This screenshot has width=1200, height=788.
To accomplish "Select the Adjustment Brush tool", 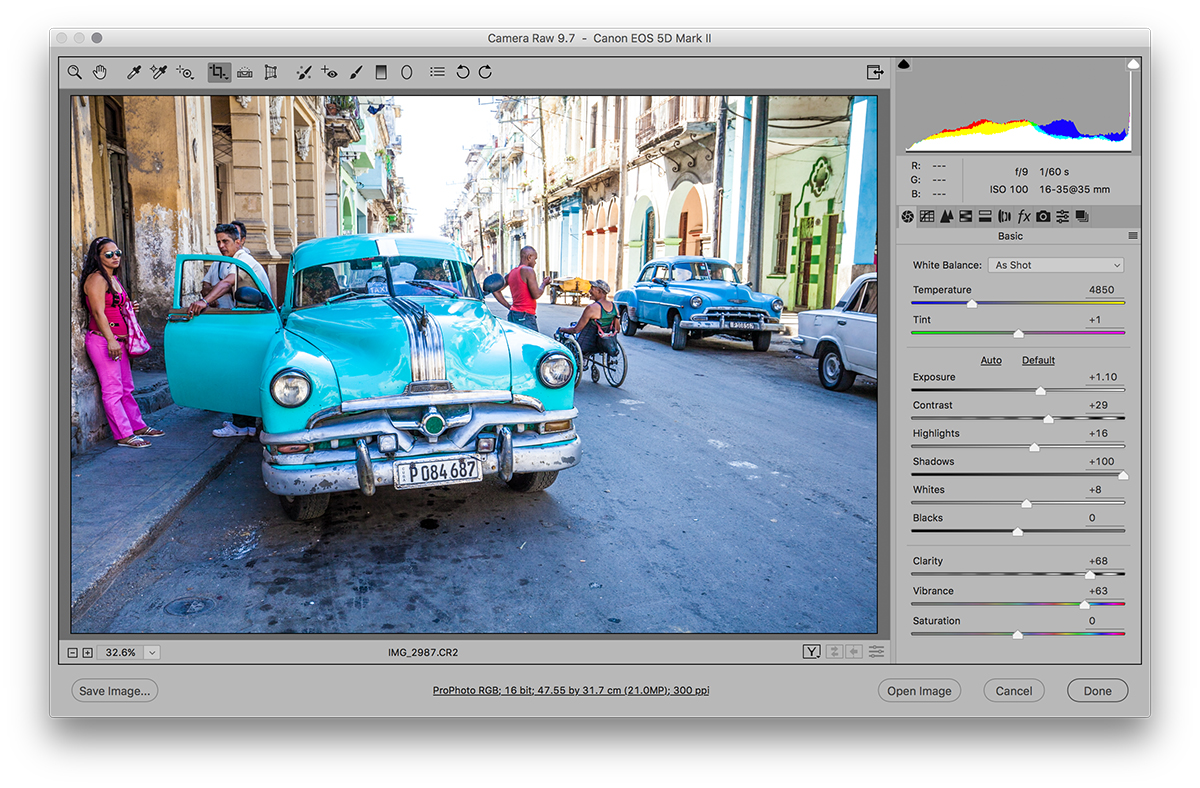I will click(355, 71).
